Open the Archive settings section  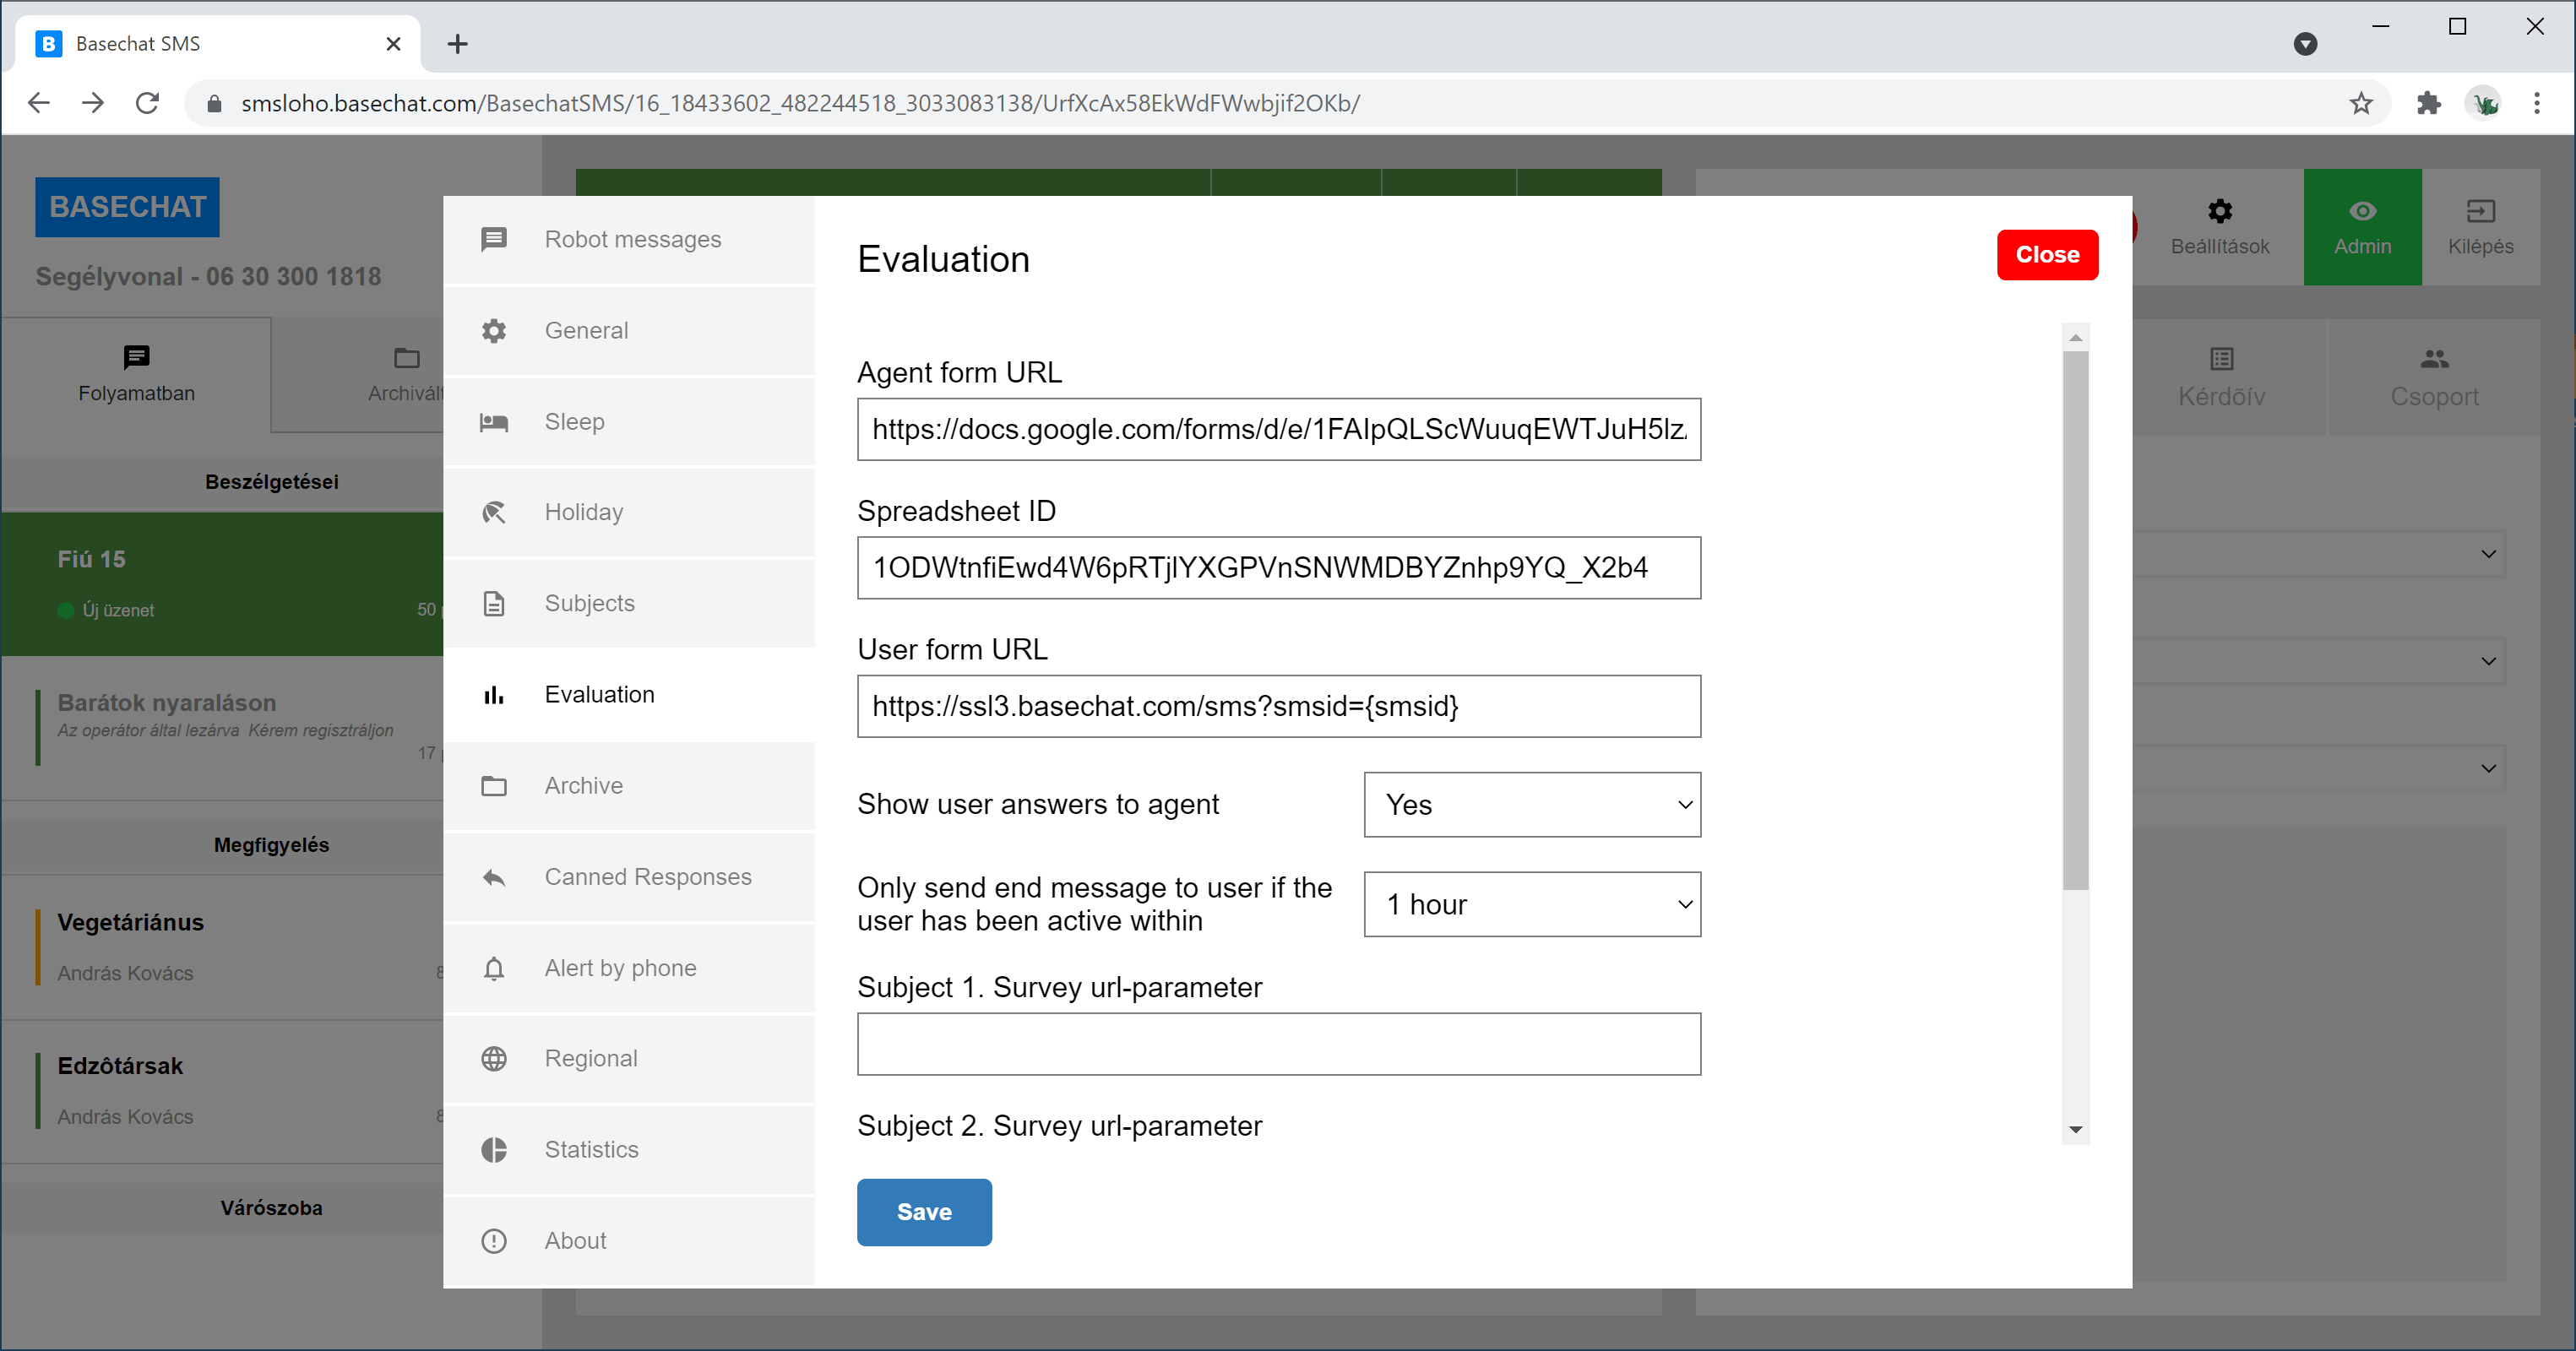pos(583,786)
